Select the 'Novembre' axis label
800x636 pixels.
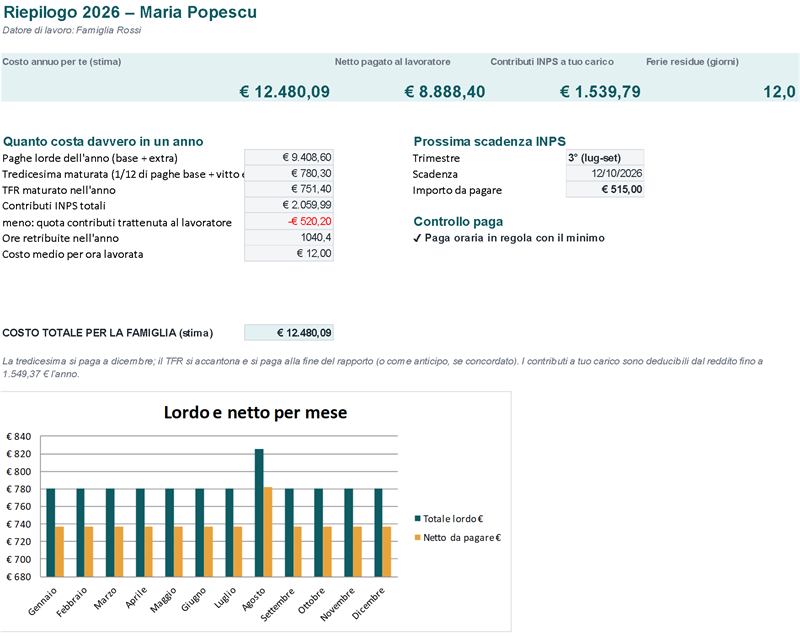tap(337, 604)
